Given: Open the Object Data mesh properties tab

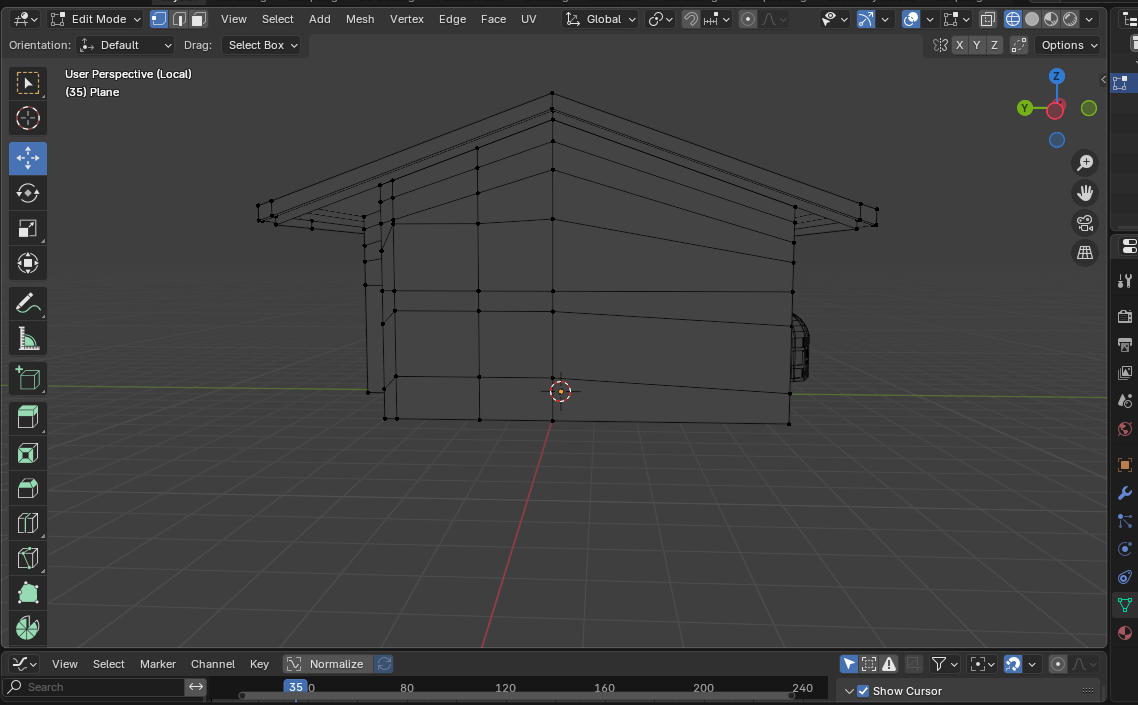Looking at the screenshot, I should click(x=1125, y=604).
